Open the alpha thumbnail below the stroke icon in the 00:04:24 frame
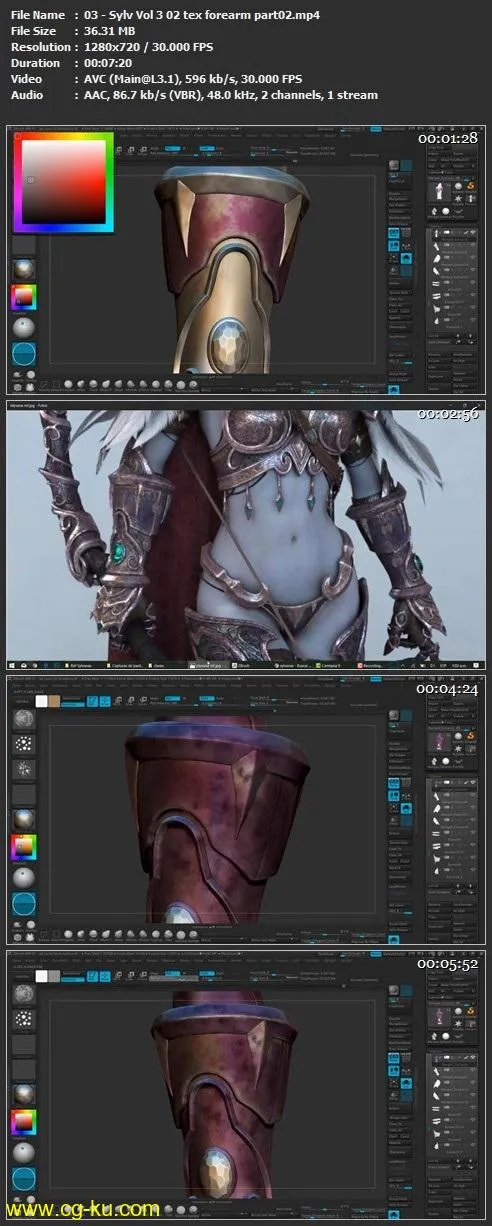The height and width of the screenshot is (1226, 492). click(22, 770)
